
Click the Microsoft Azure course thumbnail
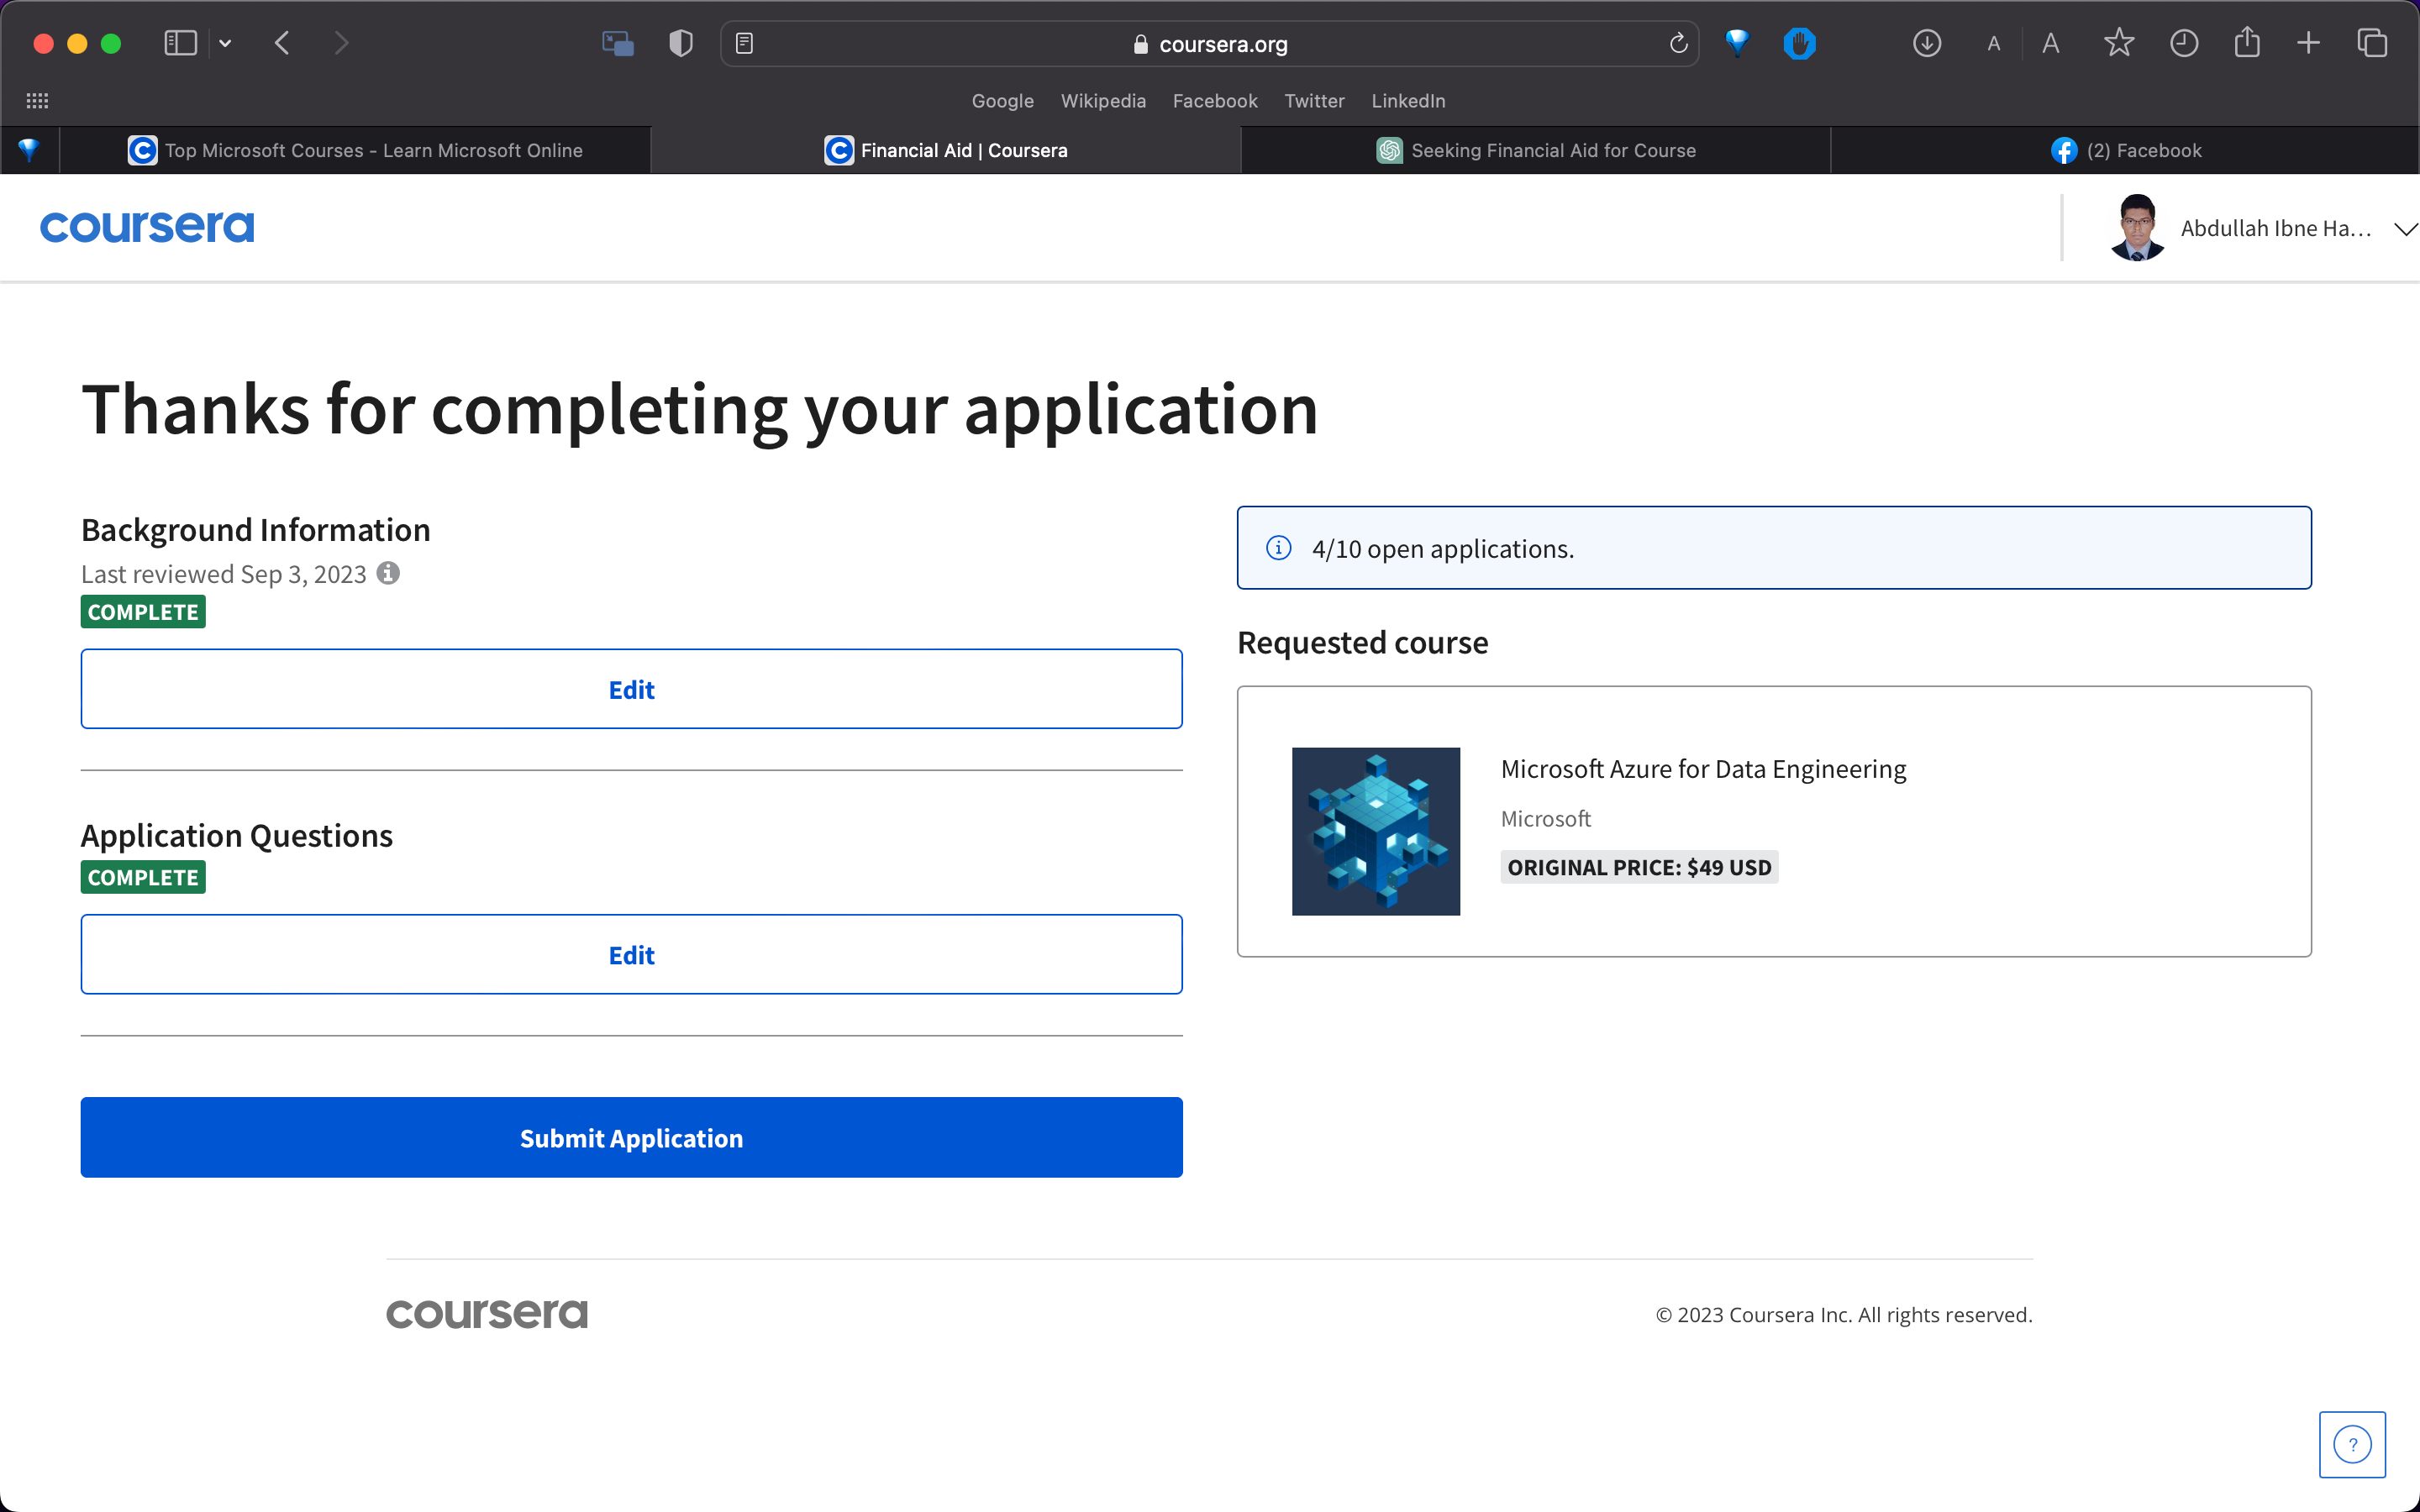(x=1376, y=831)
